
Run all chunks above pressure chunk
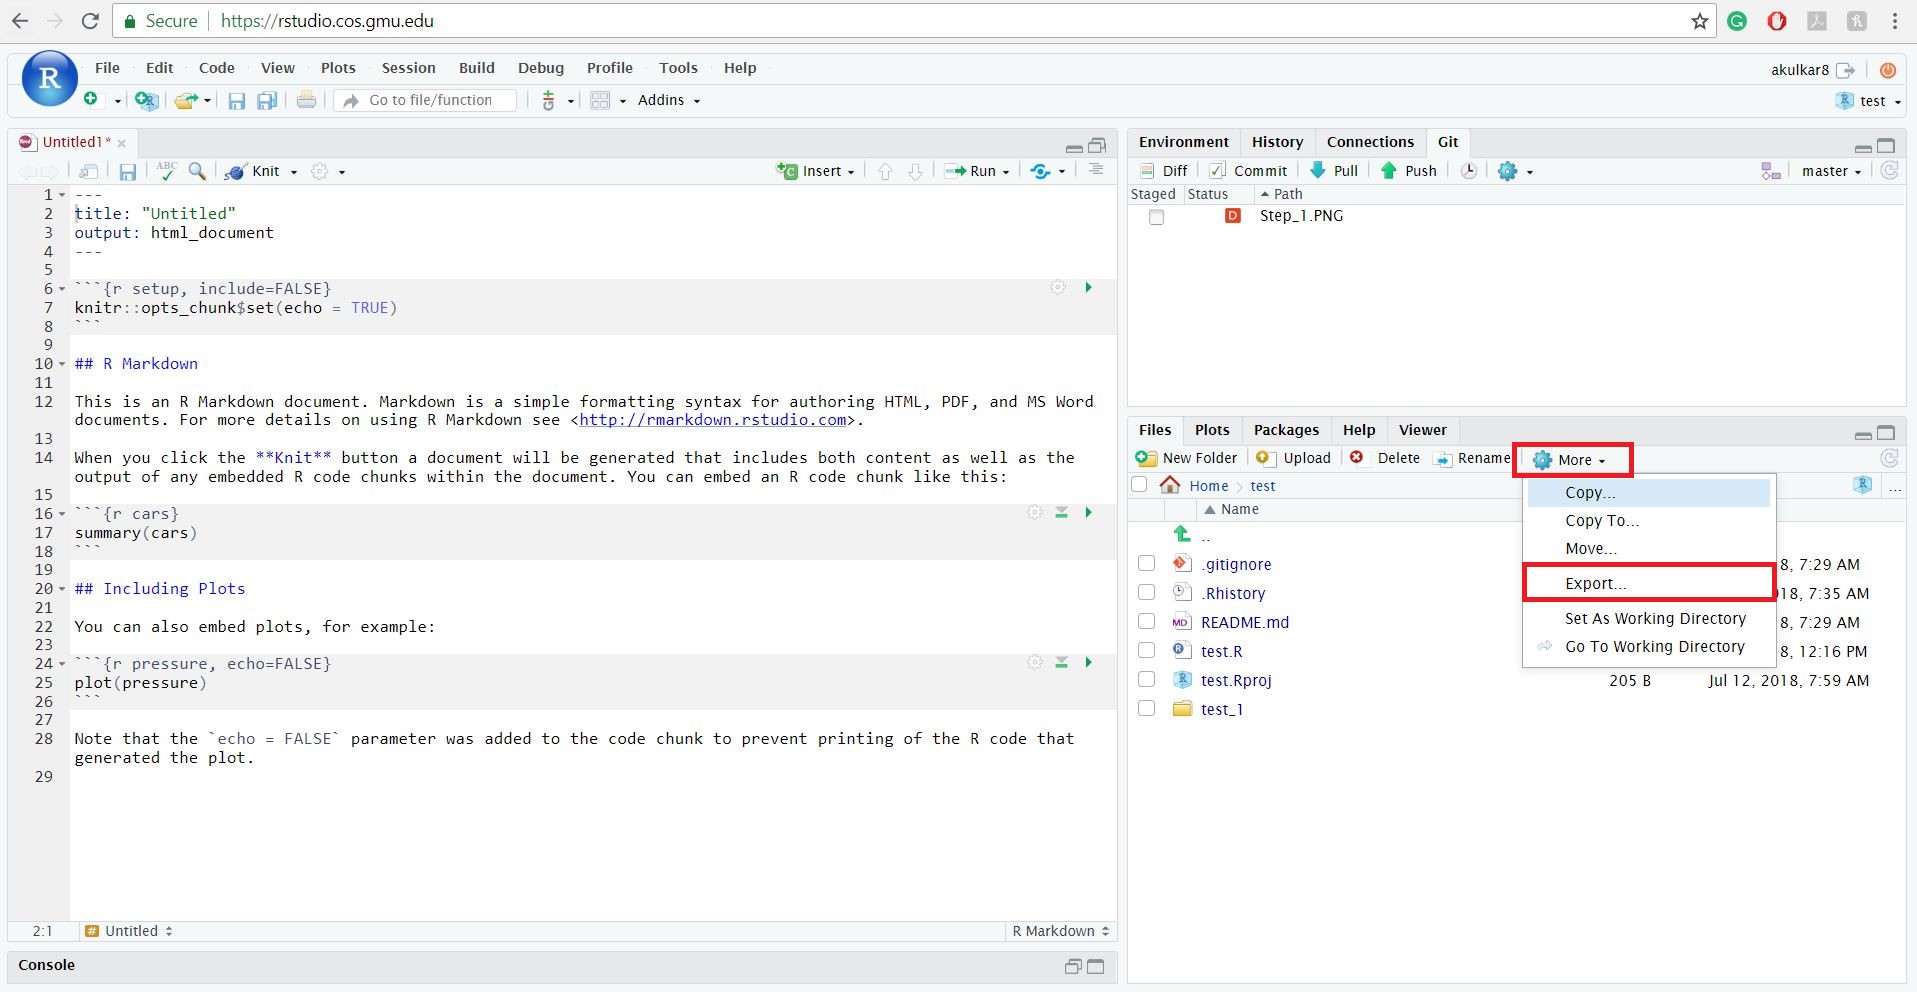tap(1062, 662)
